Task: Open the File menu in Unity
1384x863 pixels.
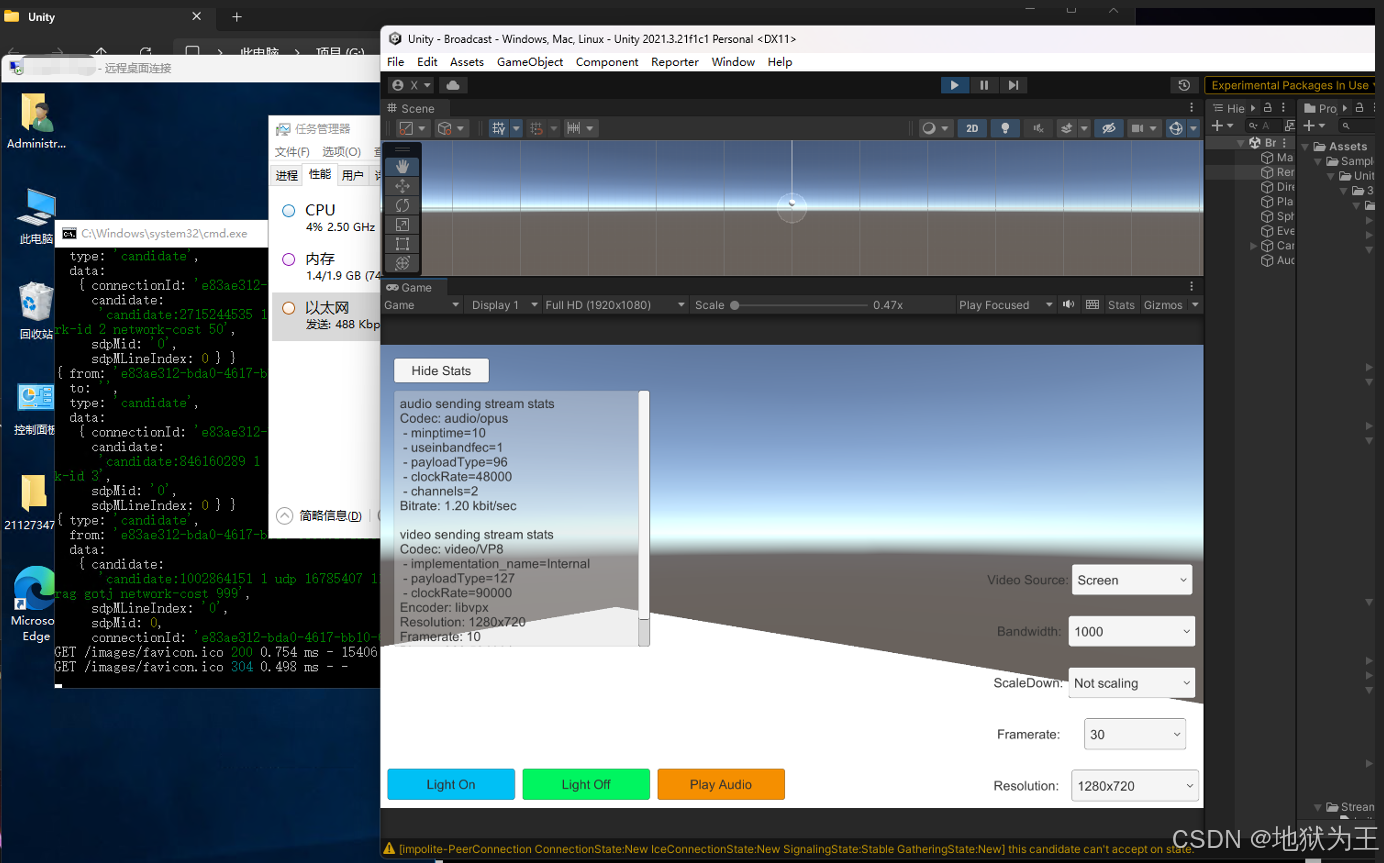Action: pyautogui.click(x=396, y=62)
